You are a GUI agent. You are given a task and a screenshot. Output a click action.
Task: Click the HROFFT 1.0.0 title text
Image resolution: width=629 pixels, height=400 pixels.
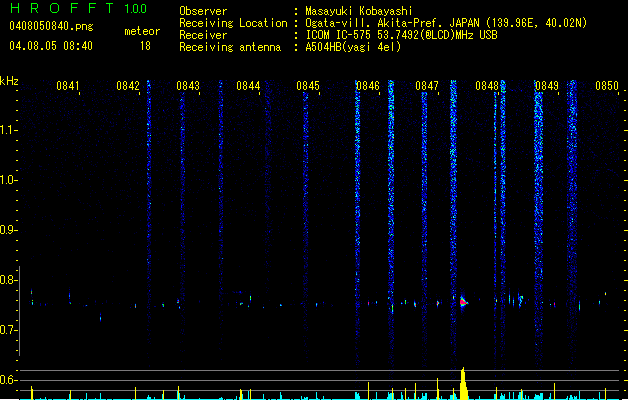79,8
